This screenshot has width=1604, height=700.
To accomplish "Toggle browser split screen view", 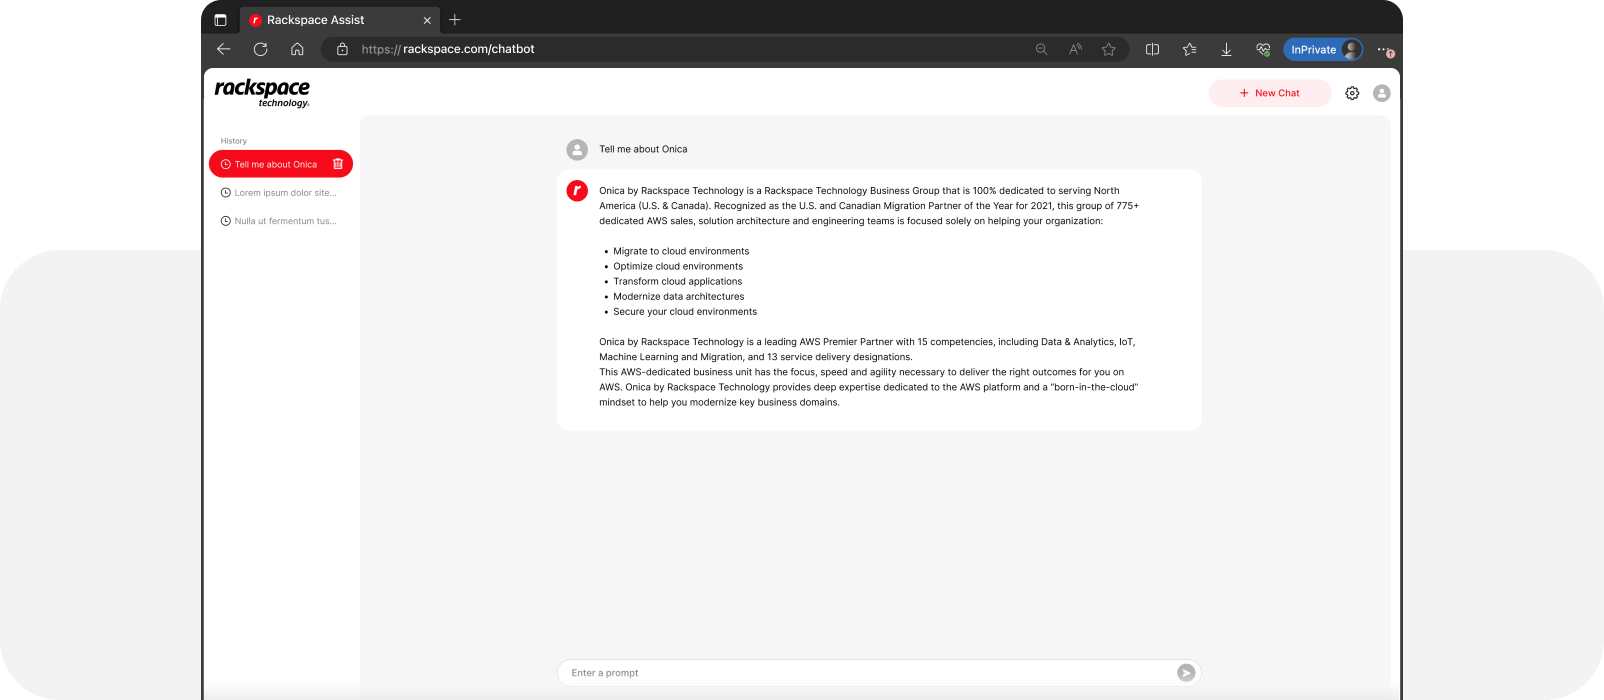I will (1152, 49).
